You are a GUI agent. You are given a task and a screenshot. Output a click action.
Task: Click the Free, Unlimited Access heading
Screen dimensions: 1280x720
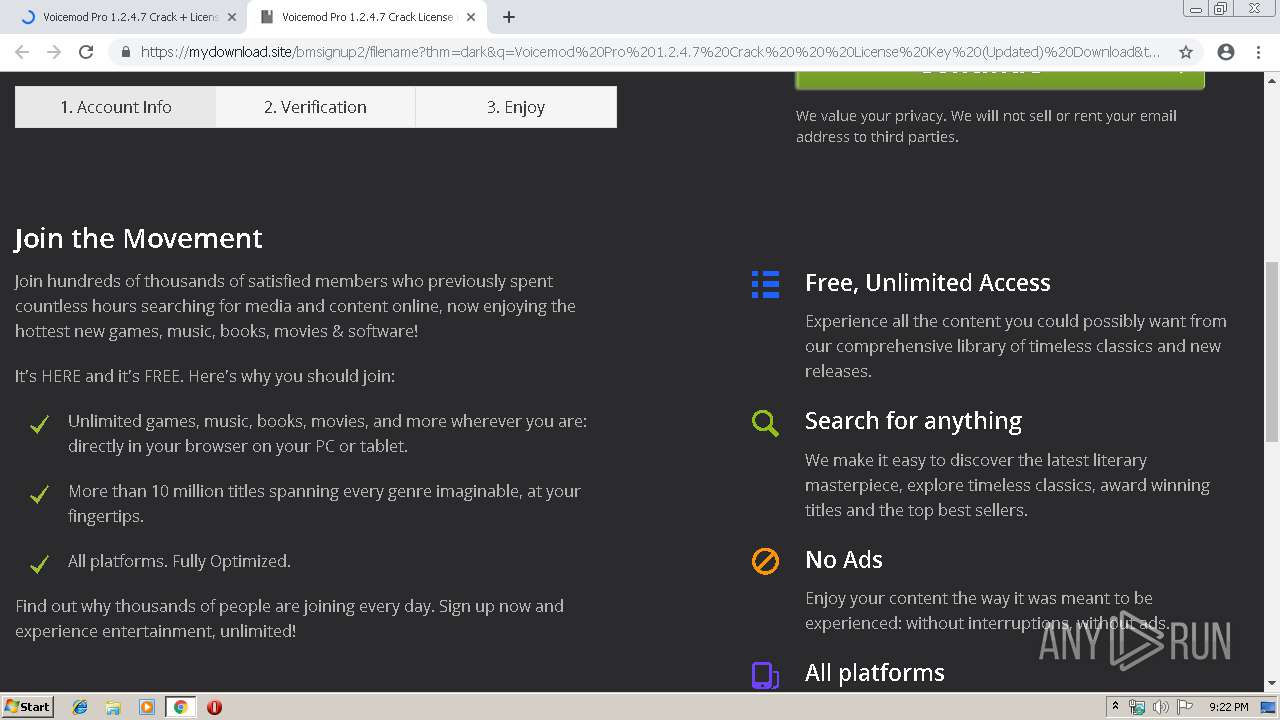928,283
